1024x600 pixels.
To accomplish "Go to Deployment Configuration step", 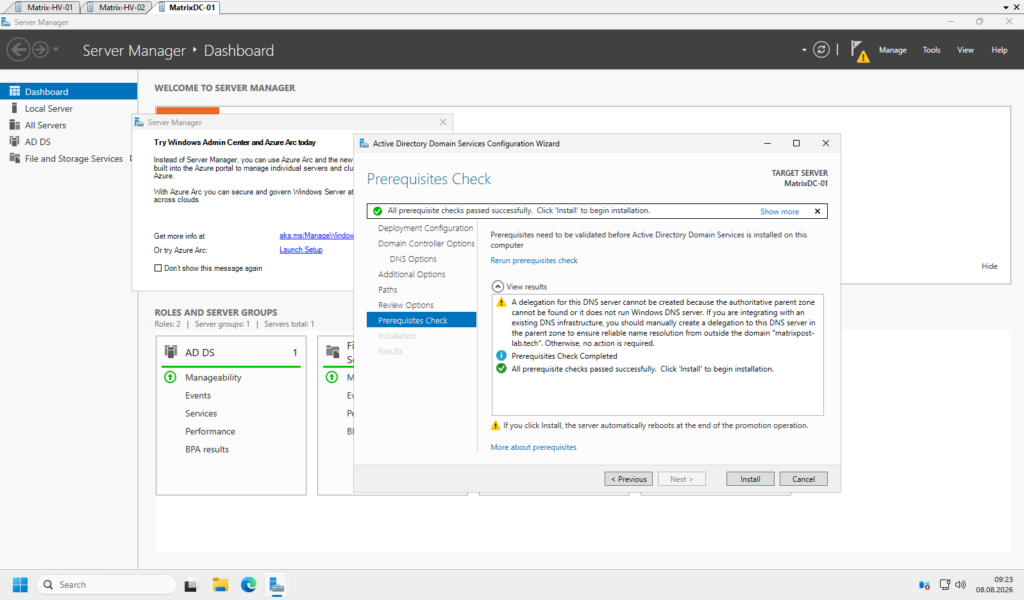I will click(425, 228).
